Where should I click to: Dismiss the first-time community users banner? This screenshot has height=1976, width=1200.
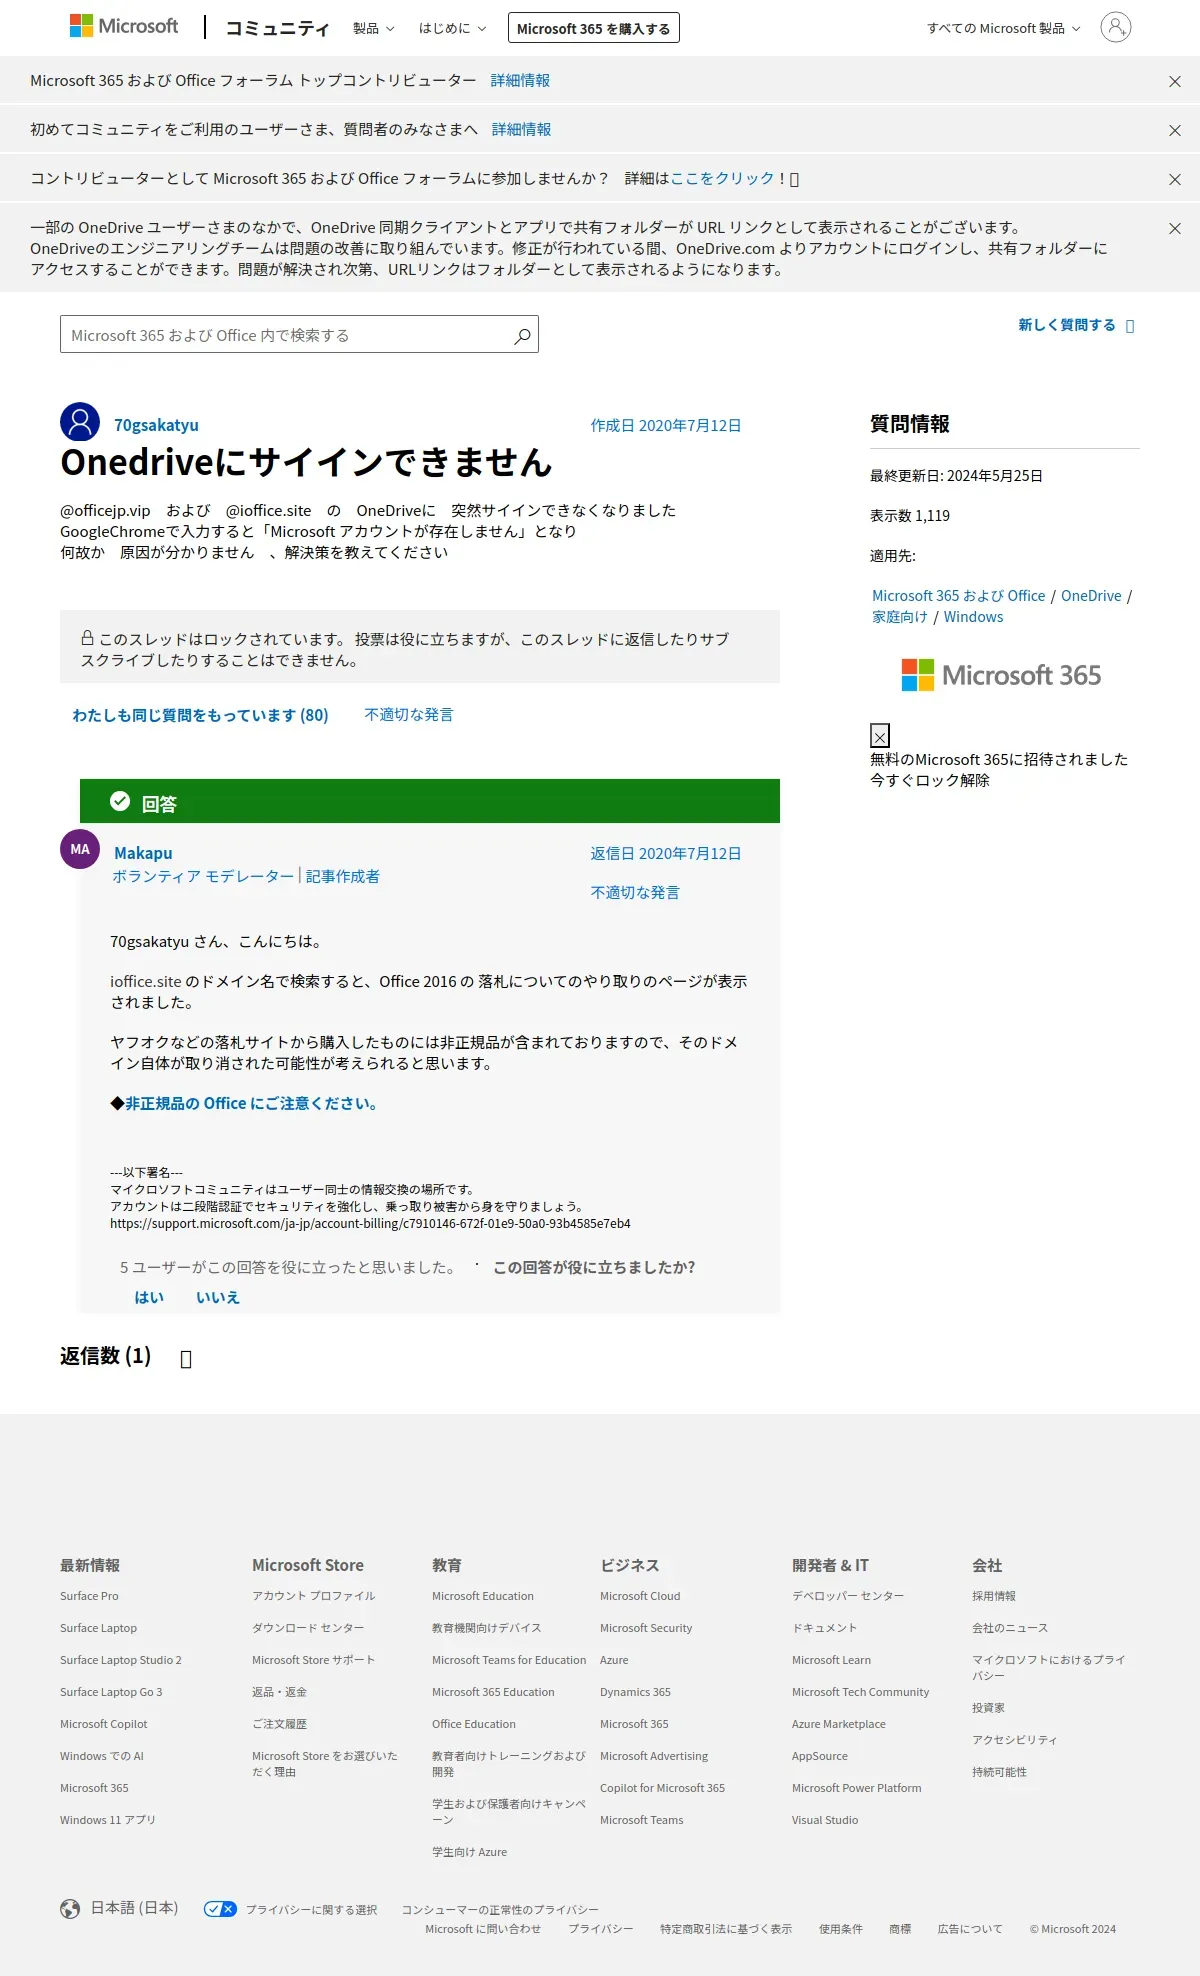pyautogui.click(x=1175, y=131)
